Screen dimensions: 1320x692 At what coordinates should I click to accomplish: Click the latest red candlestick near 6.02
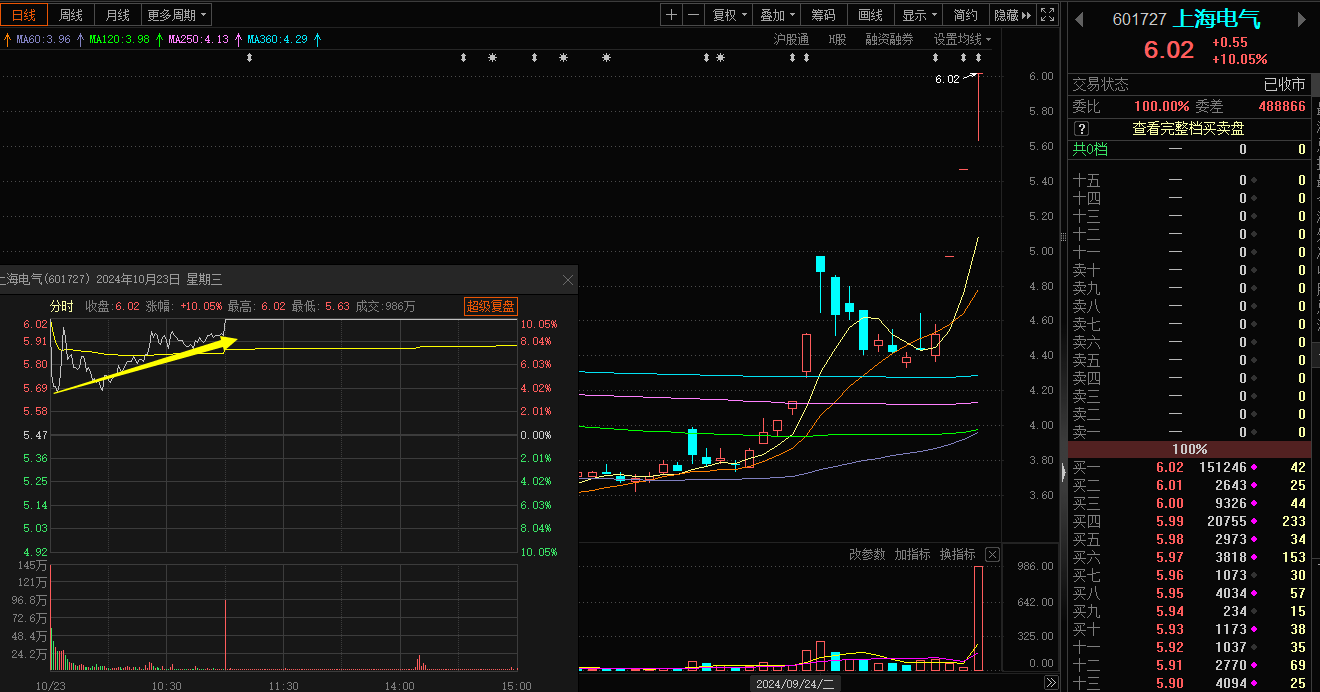978,107
